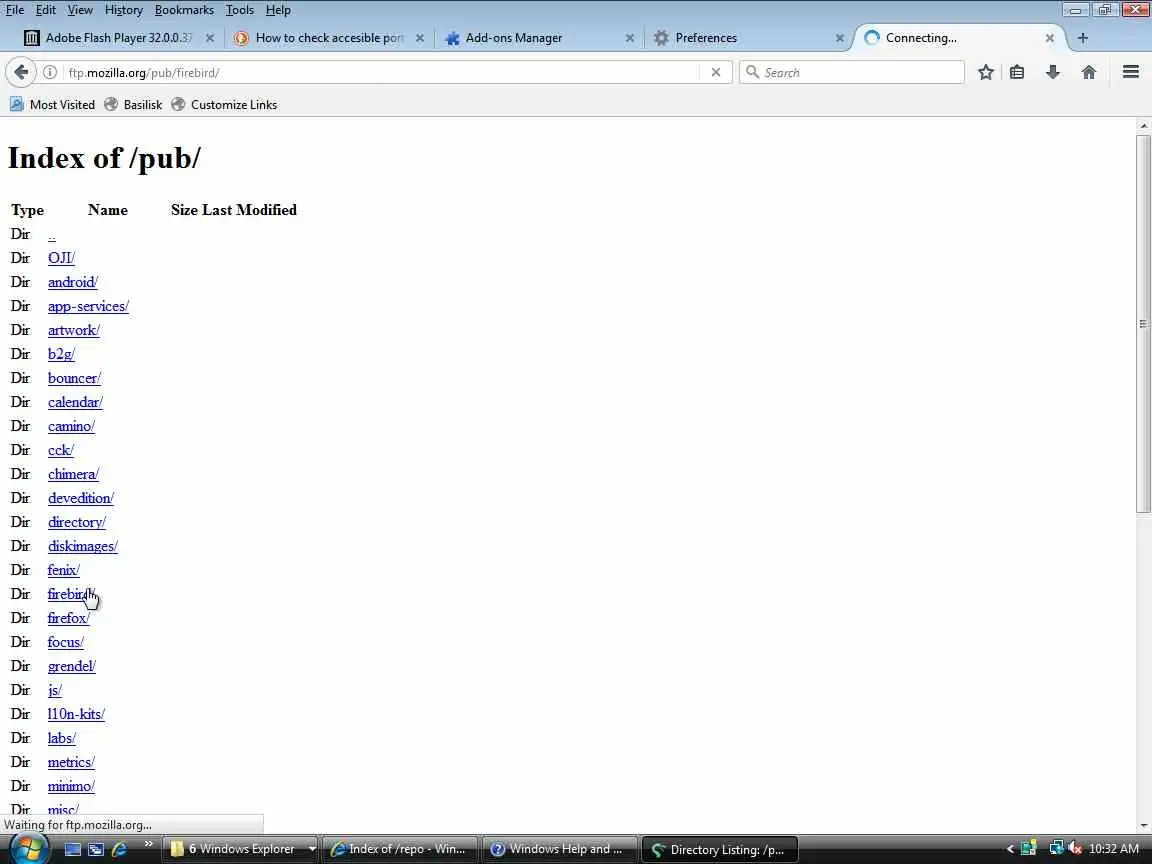This screenshot has height=864, width=1152.
Task: Click the 10:32 AM system clock
Action: tap(1114, 849)
